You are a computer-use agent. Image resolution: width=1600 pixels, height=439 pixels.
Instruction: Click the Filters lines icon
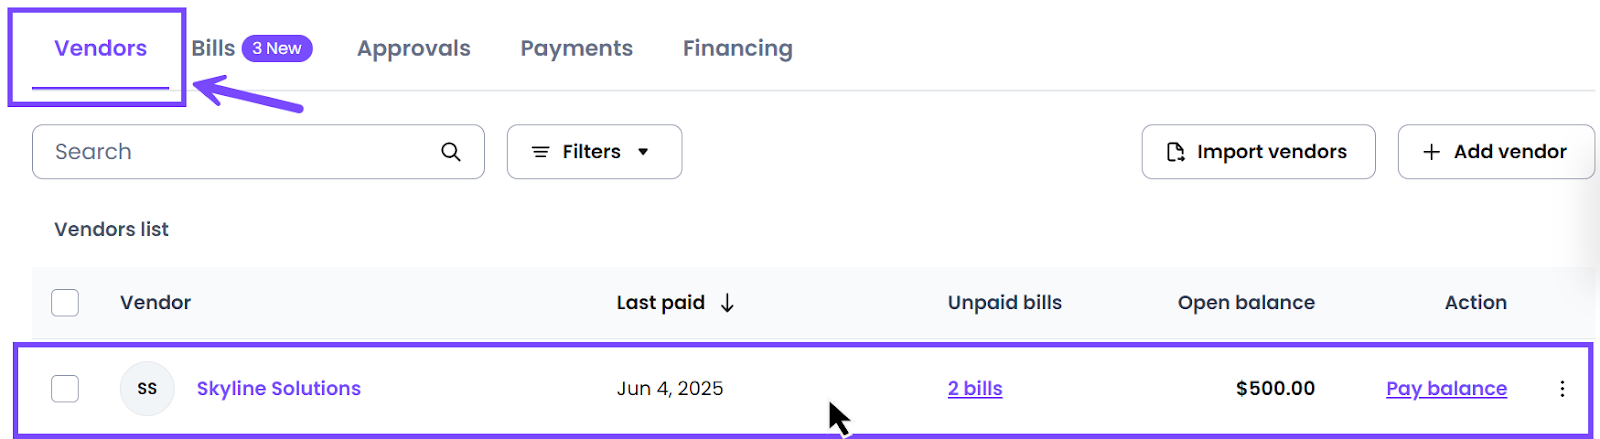pyautogui.click(x=540, y=152)
